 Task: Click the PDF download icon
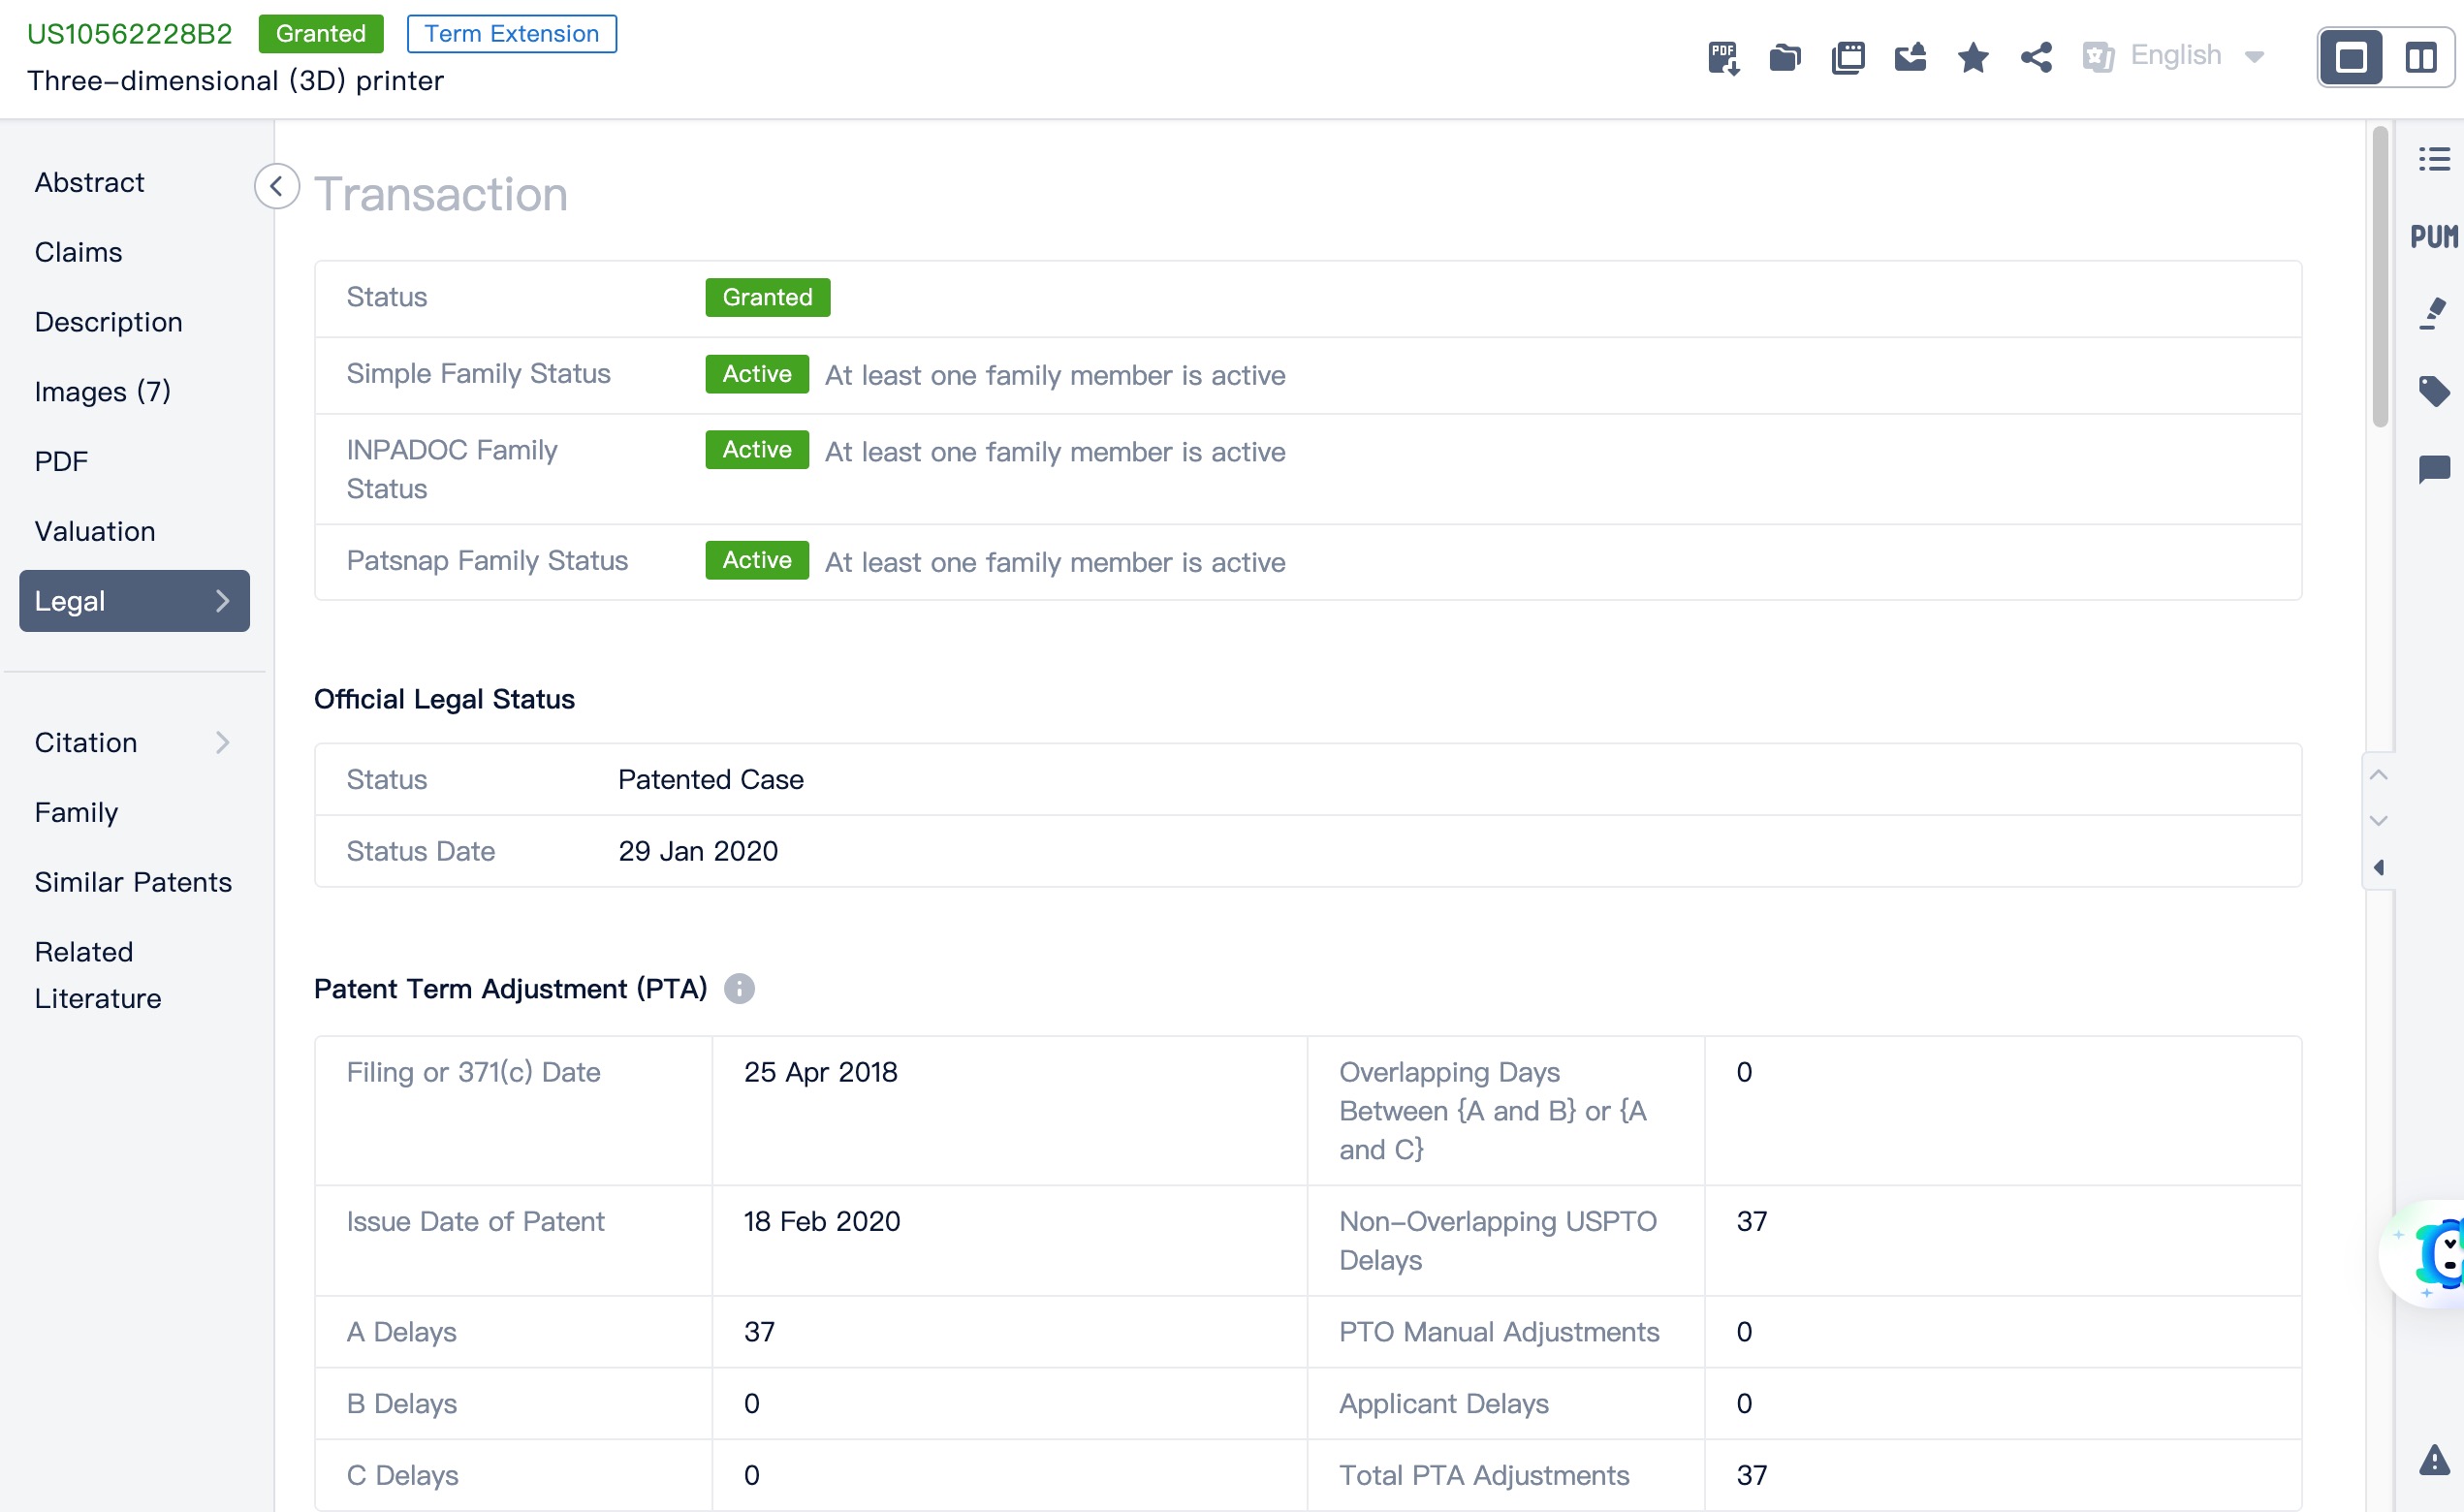coord(1723,57)
